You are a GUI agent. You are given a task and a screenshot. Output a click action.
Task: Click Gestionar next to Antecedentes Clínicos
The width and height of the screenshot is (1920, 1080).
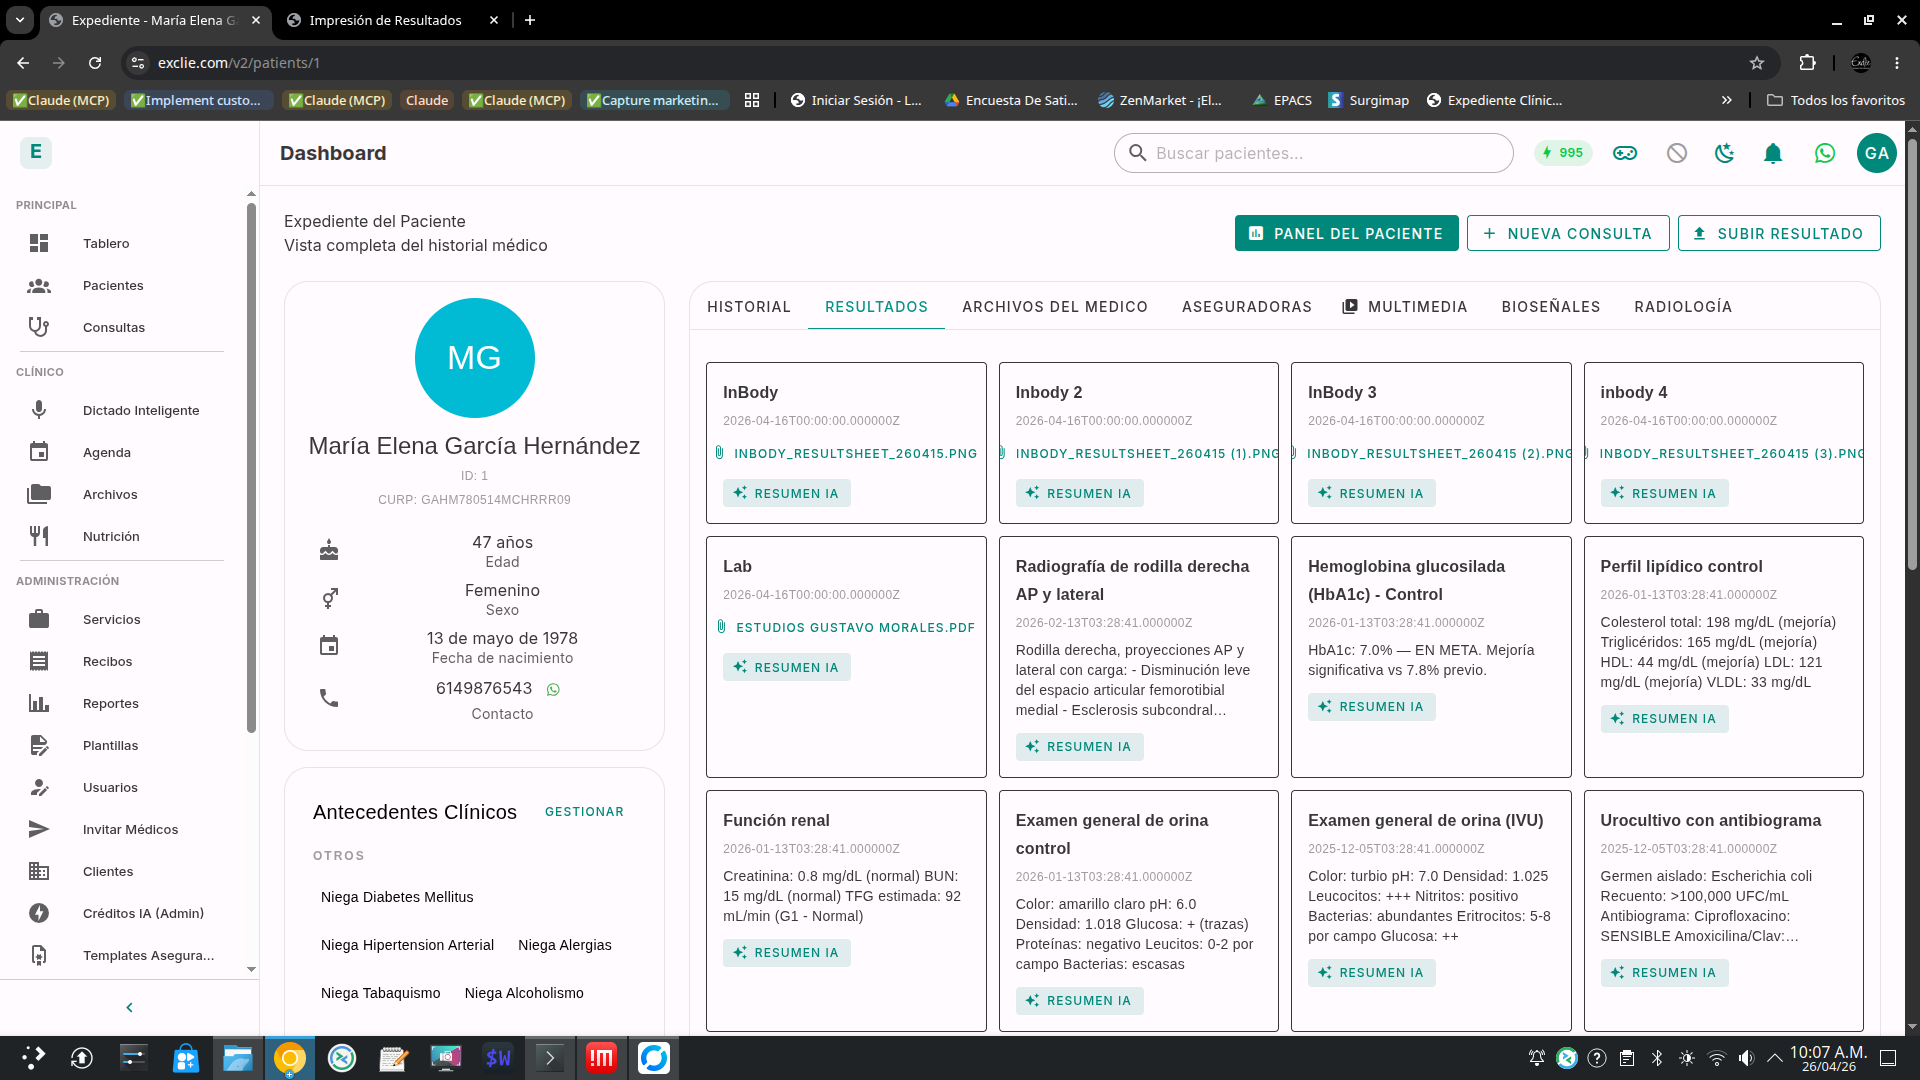pos(584,812)
